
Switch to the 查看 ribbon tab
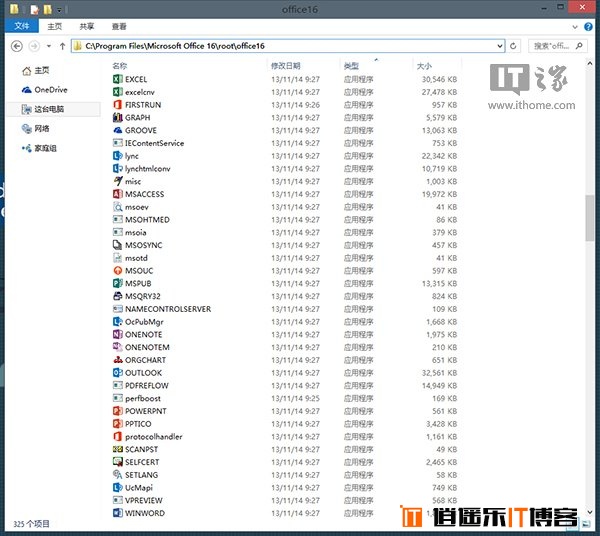pyautogui.click(x=119, y=26)
